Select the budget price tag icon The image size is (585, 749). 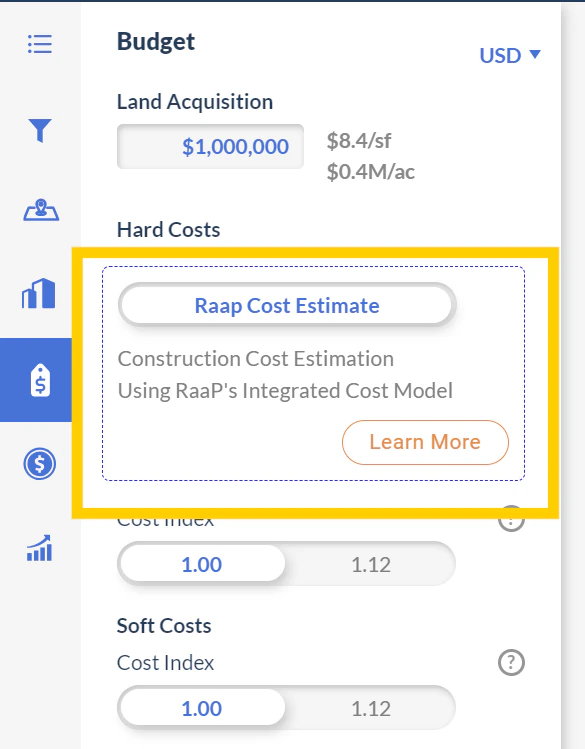[41, 380]
